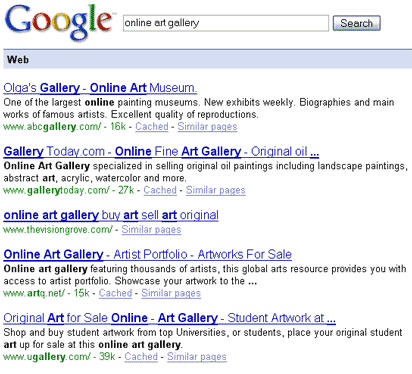The width and height of the screenshot is (412, 374).
Task: Open Similar pages for ugallery.com
Action: (x=197, y=357)
